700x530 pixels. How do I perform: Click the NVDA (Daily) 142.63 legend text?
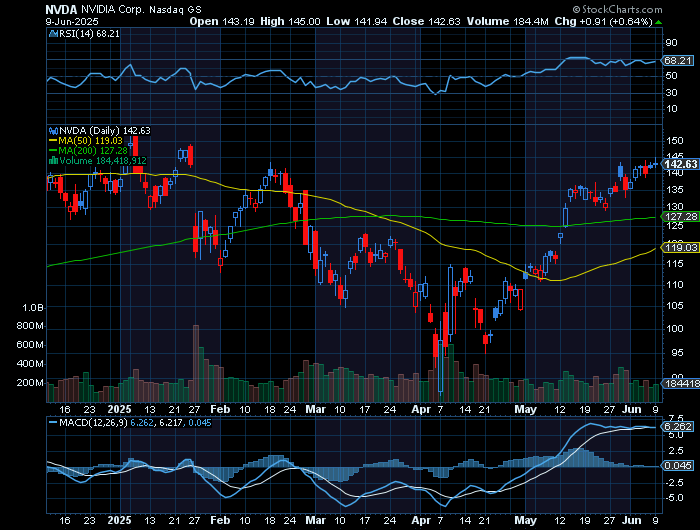(x=105, y=131)
